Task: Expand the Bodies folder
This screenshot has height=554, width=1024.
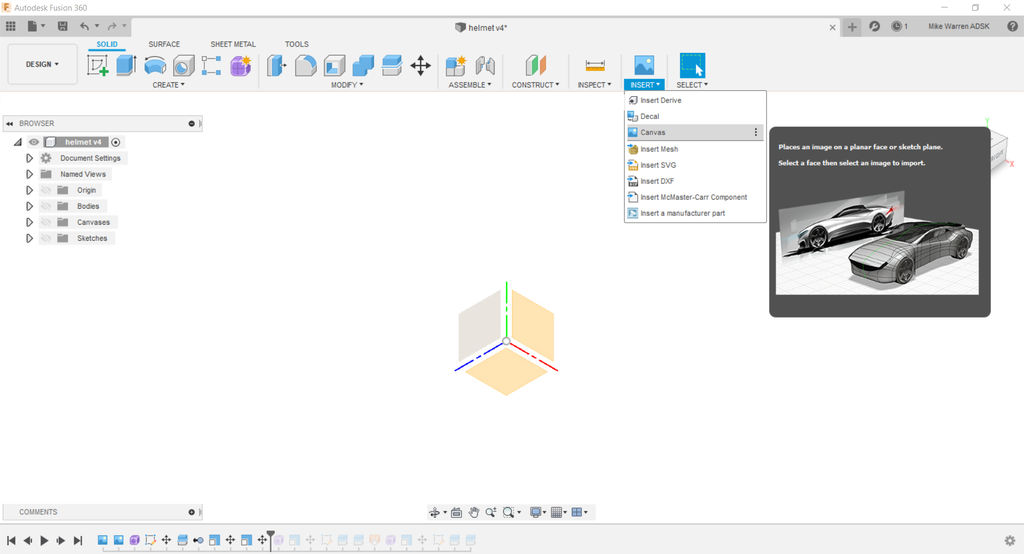Action: tap(29, 206)
